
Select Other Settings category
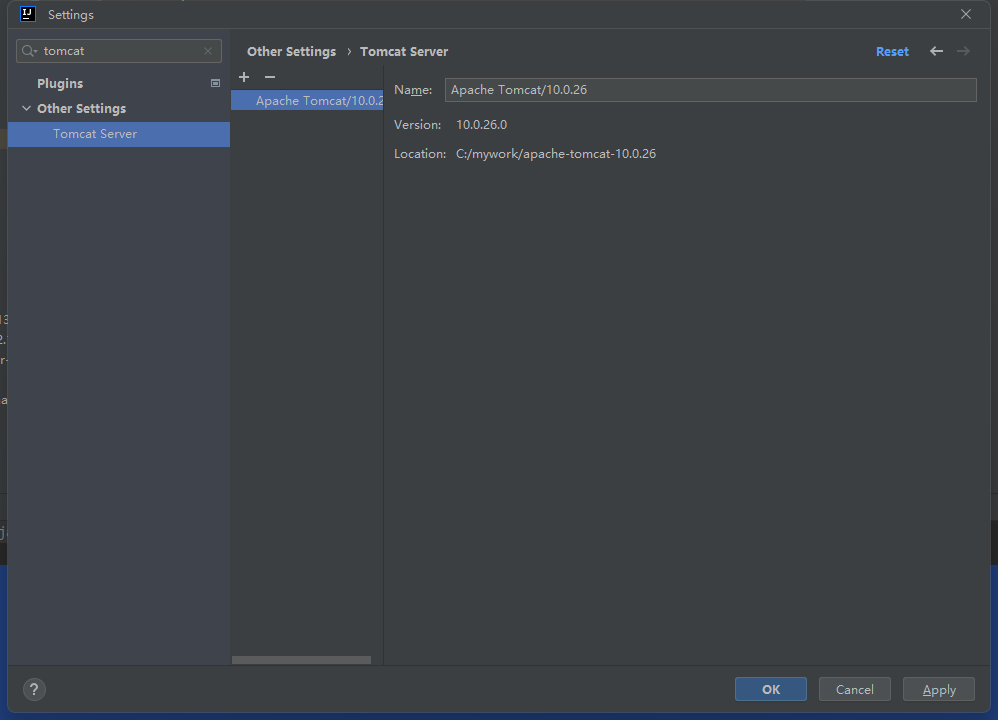(81, 108)
